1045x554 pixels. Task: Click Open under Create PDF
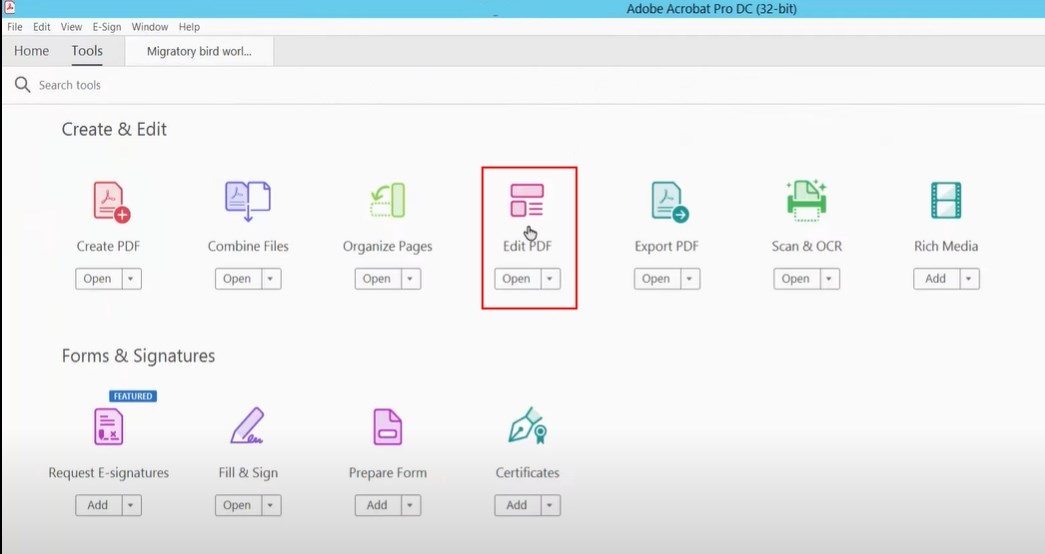point(99,279)
